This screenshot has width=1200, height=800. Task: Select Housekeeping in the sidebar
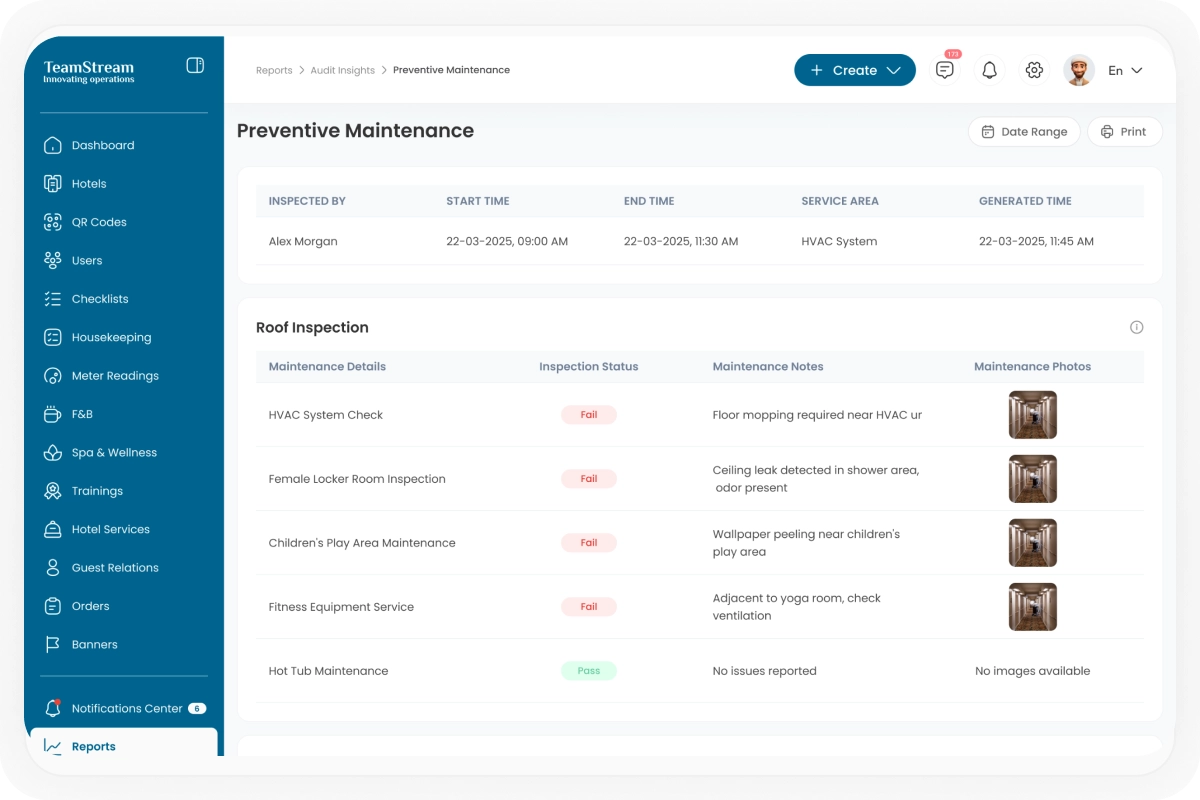[111, 338]
